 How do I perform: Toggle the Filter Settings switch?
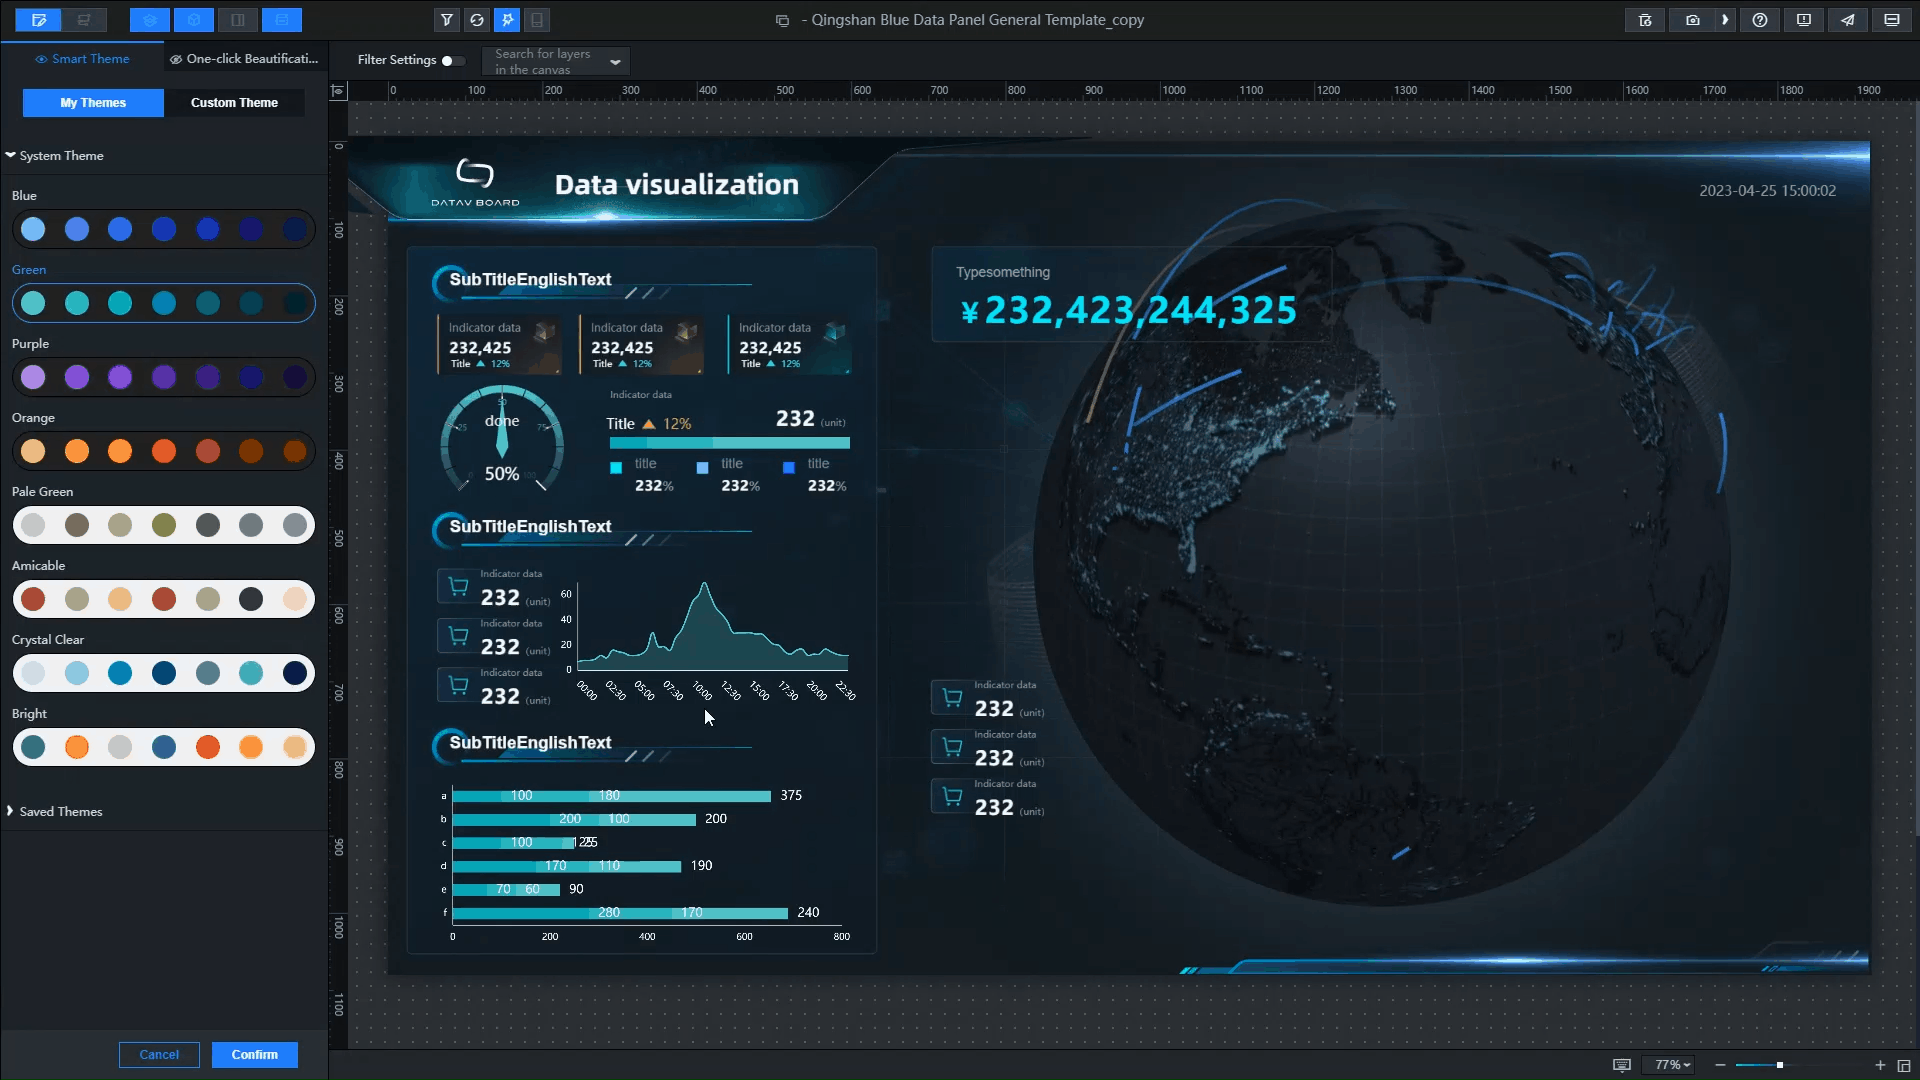pyautogui.click(x=452, y=61)
